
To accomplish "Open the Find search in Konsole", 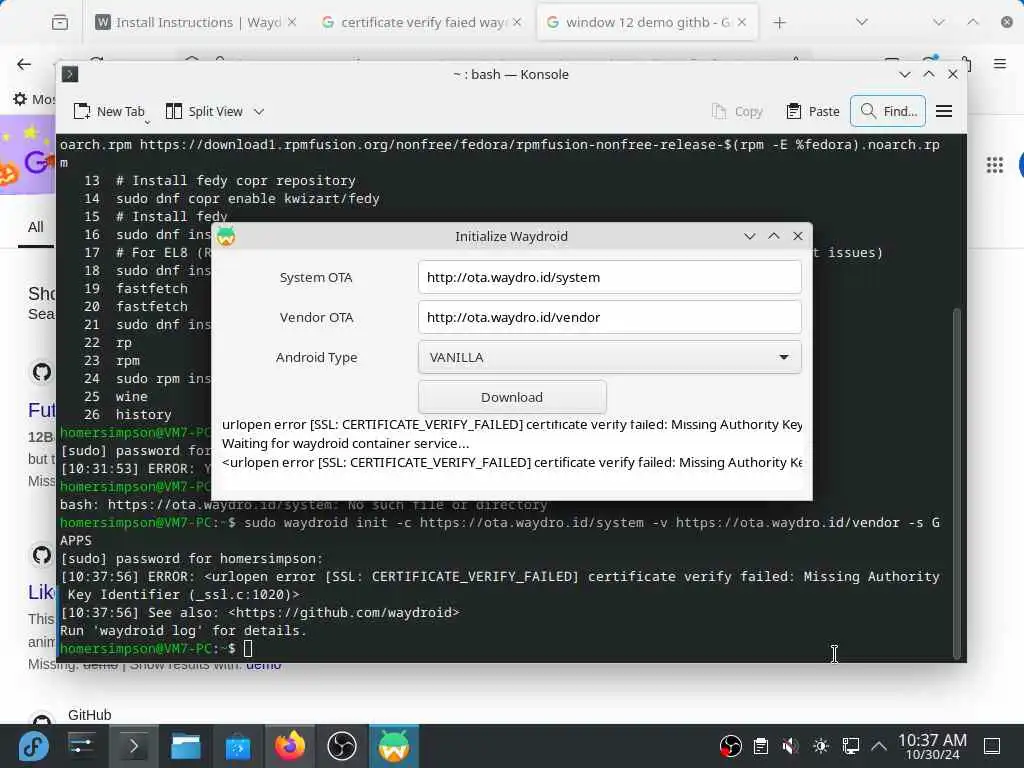I will (x=888, y=112).
